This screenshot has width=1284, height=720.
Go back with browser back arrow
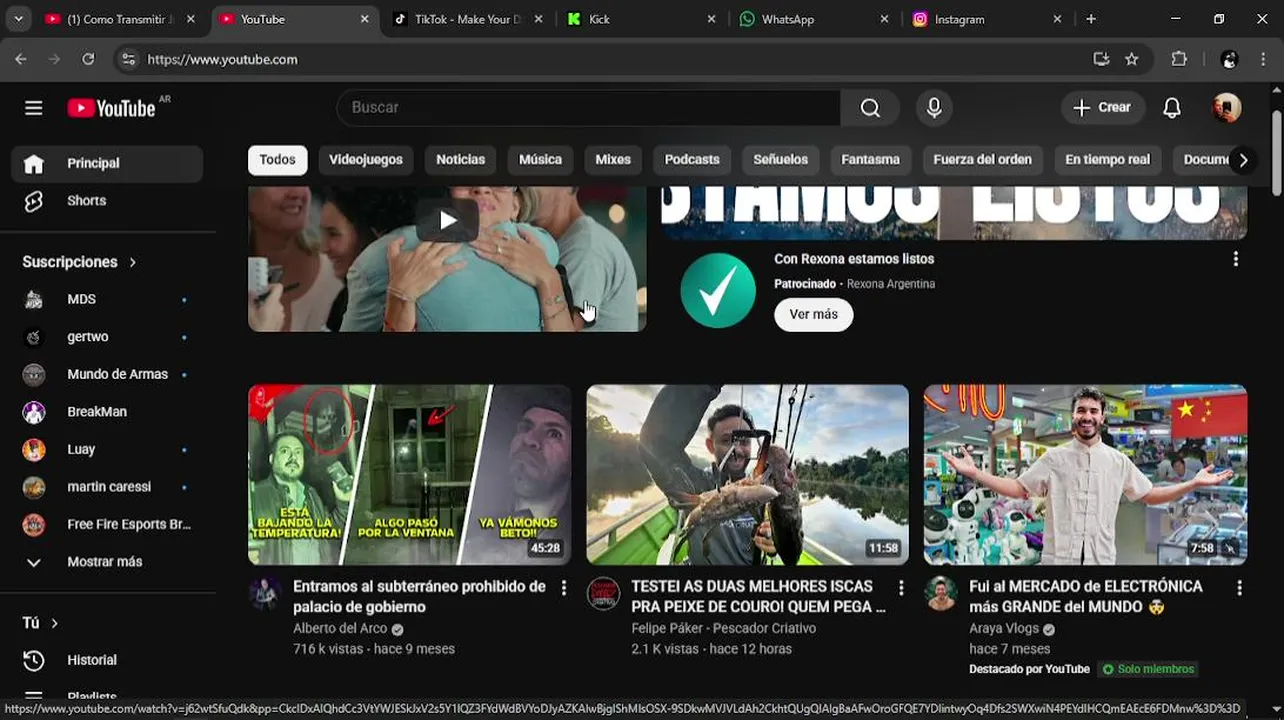(21, 59)
